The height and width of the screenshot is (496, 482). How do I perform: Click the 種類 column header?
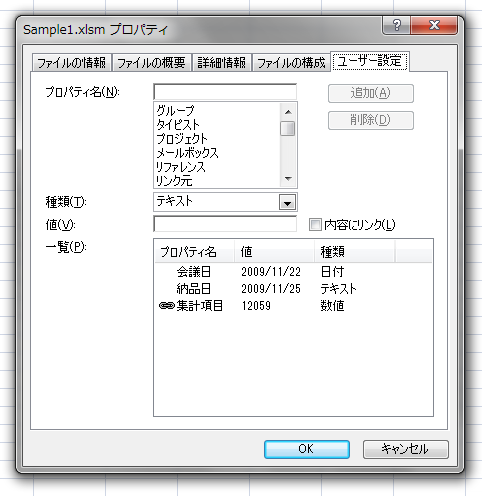pos(354,252)
